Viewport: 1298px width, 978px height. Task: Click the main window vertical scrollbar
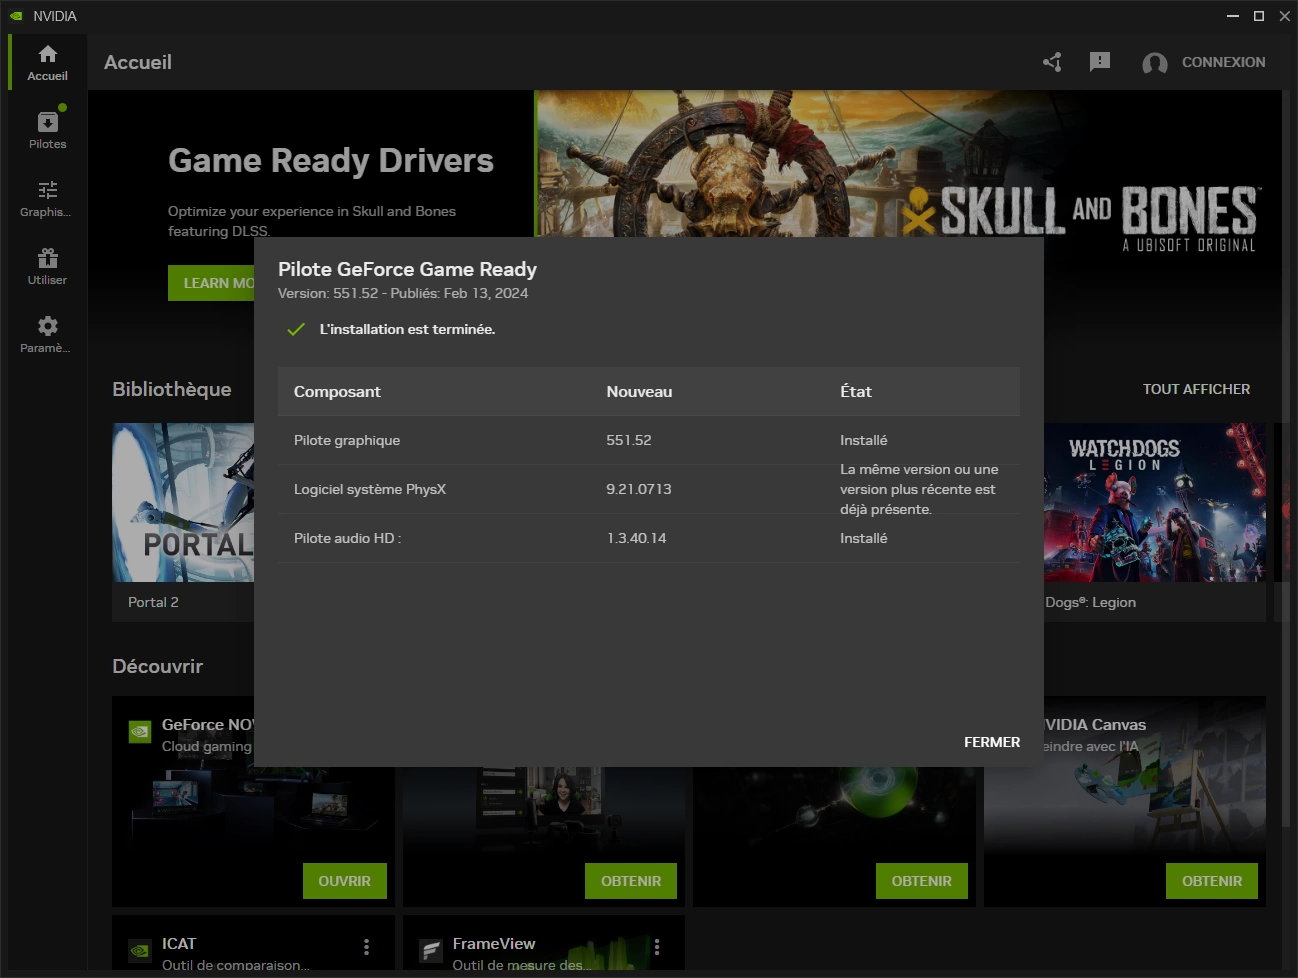(1288, 460)
